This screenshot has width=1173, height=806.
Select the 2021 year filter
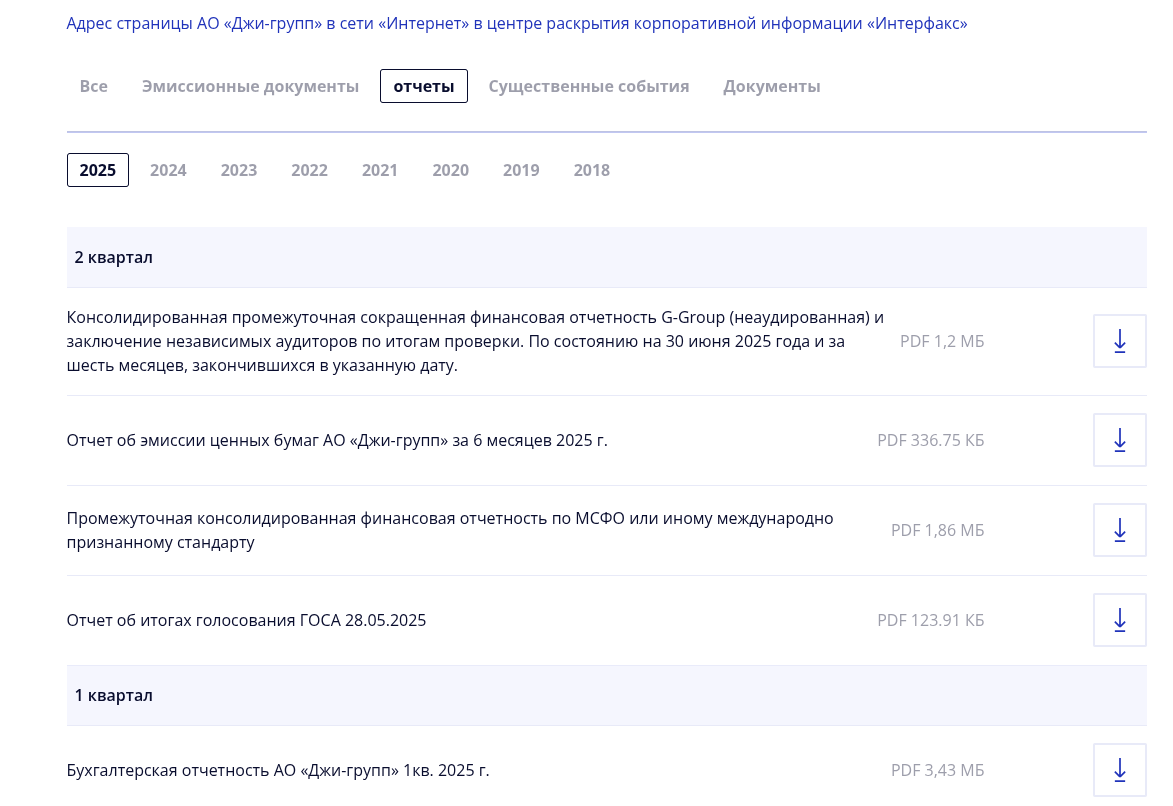click(380, 170)
